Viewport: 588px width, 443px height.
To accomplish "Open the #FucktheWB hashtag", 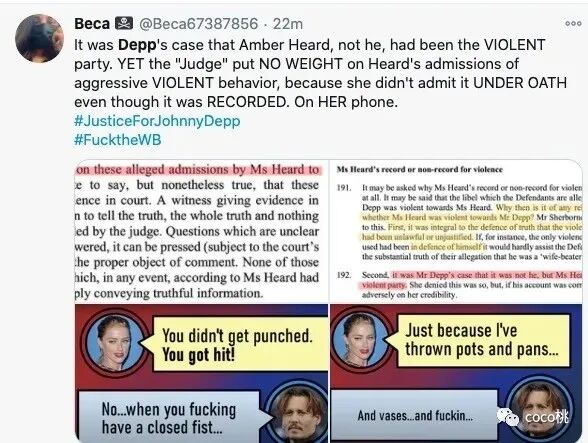I will (x=118, y=140).
